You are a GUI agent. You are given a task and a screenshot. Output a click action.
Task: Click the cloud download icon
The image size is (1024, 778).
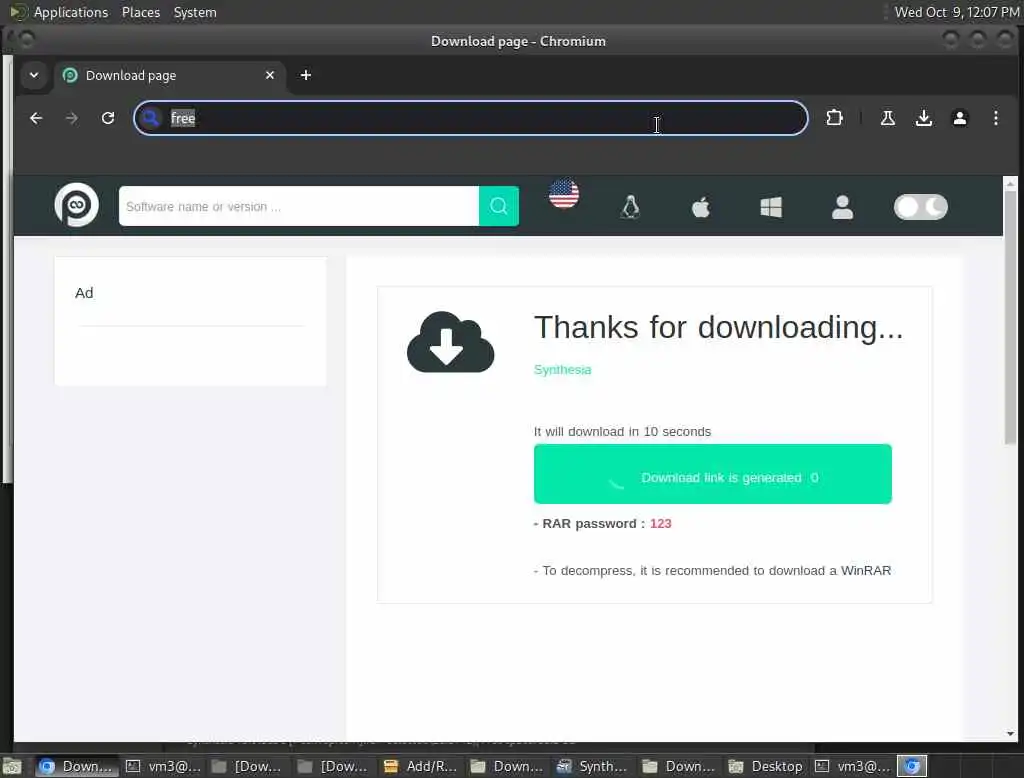click(x=451, y=343)
